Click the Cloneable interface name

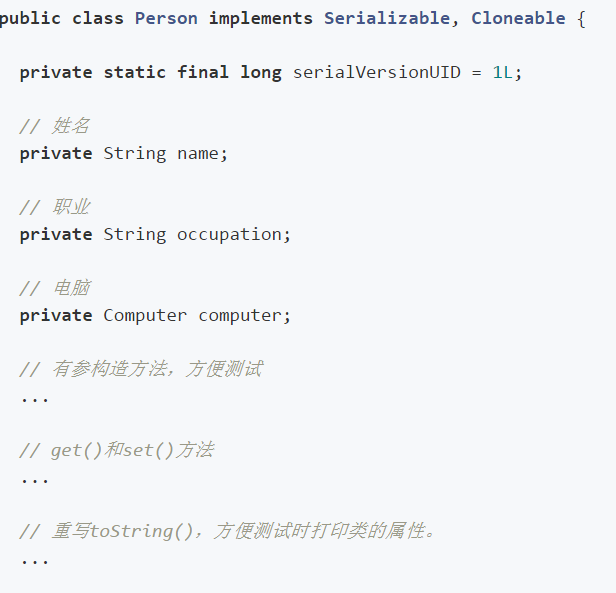(x=518, y=19)
